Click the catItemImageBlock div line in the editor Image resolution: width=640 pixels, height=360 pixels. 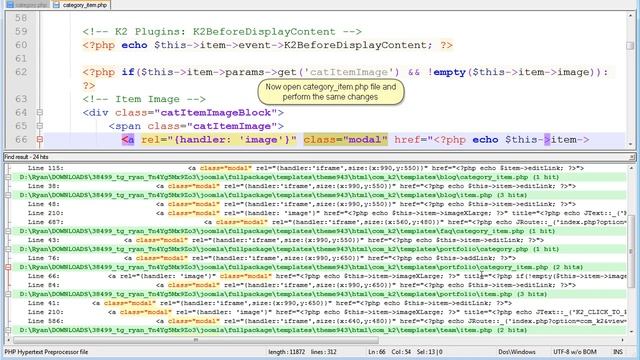point(183,112)
